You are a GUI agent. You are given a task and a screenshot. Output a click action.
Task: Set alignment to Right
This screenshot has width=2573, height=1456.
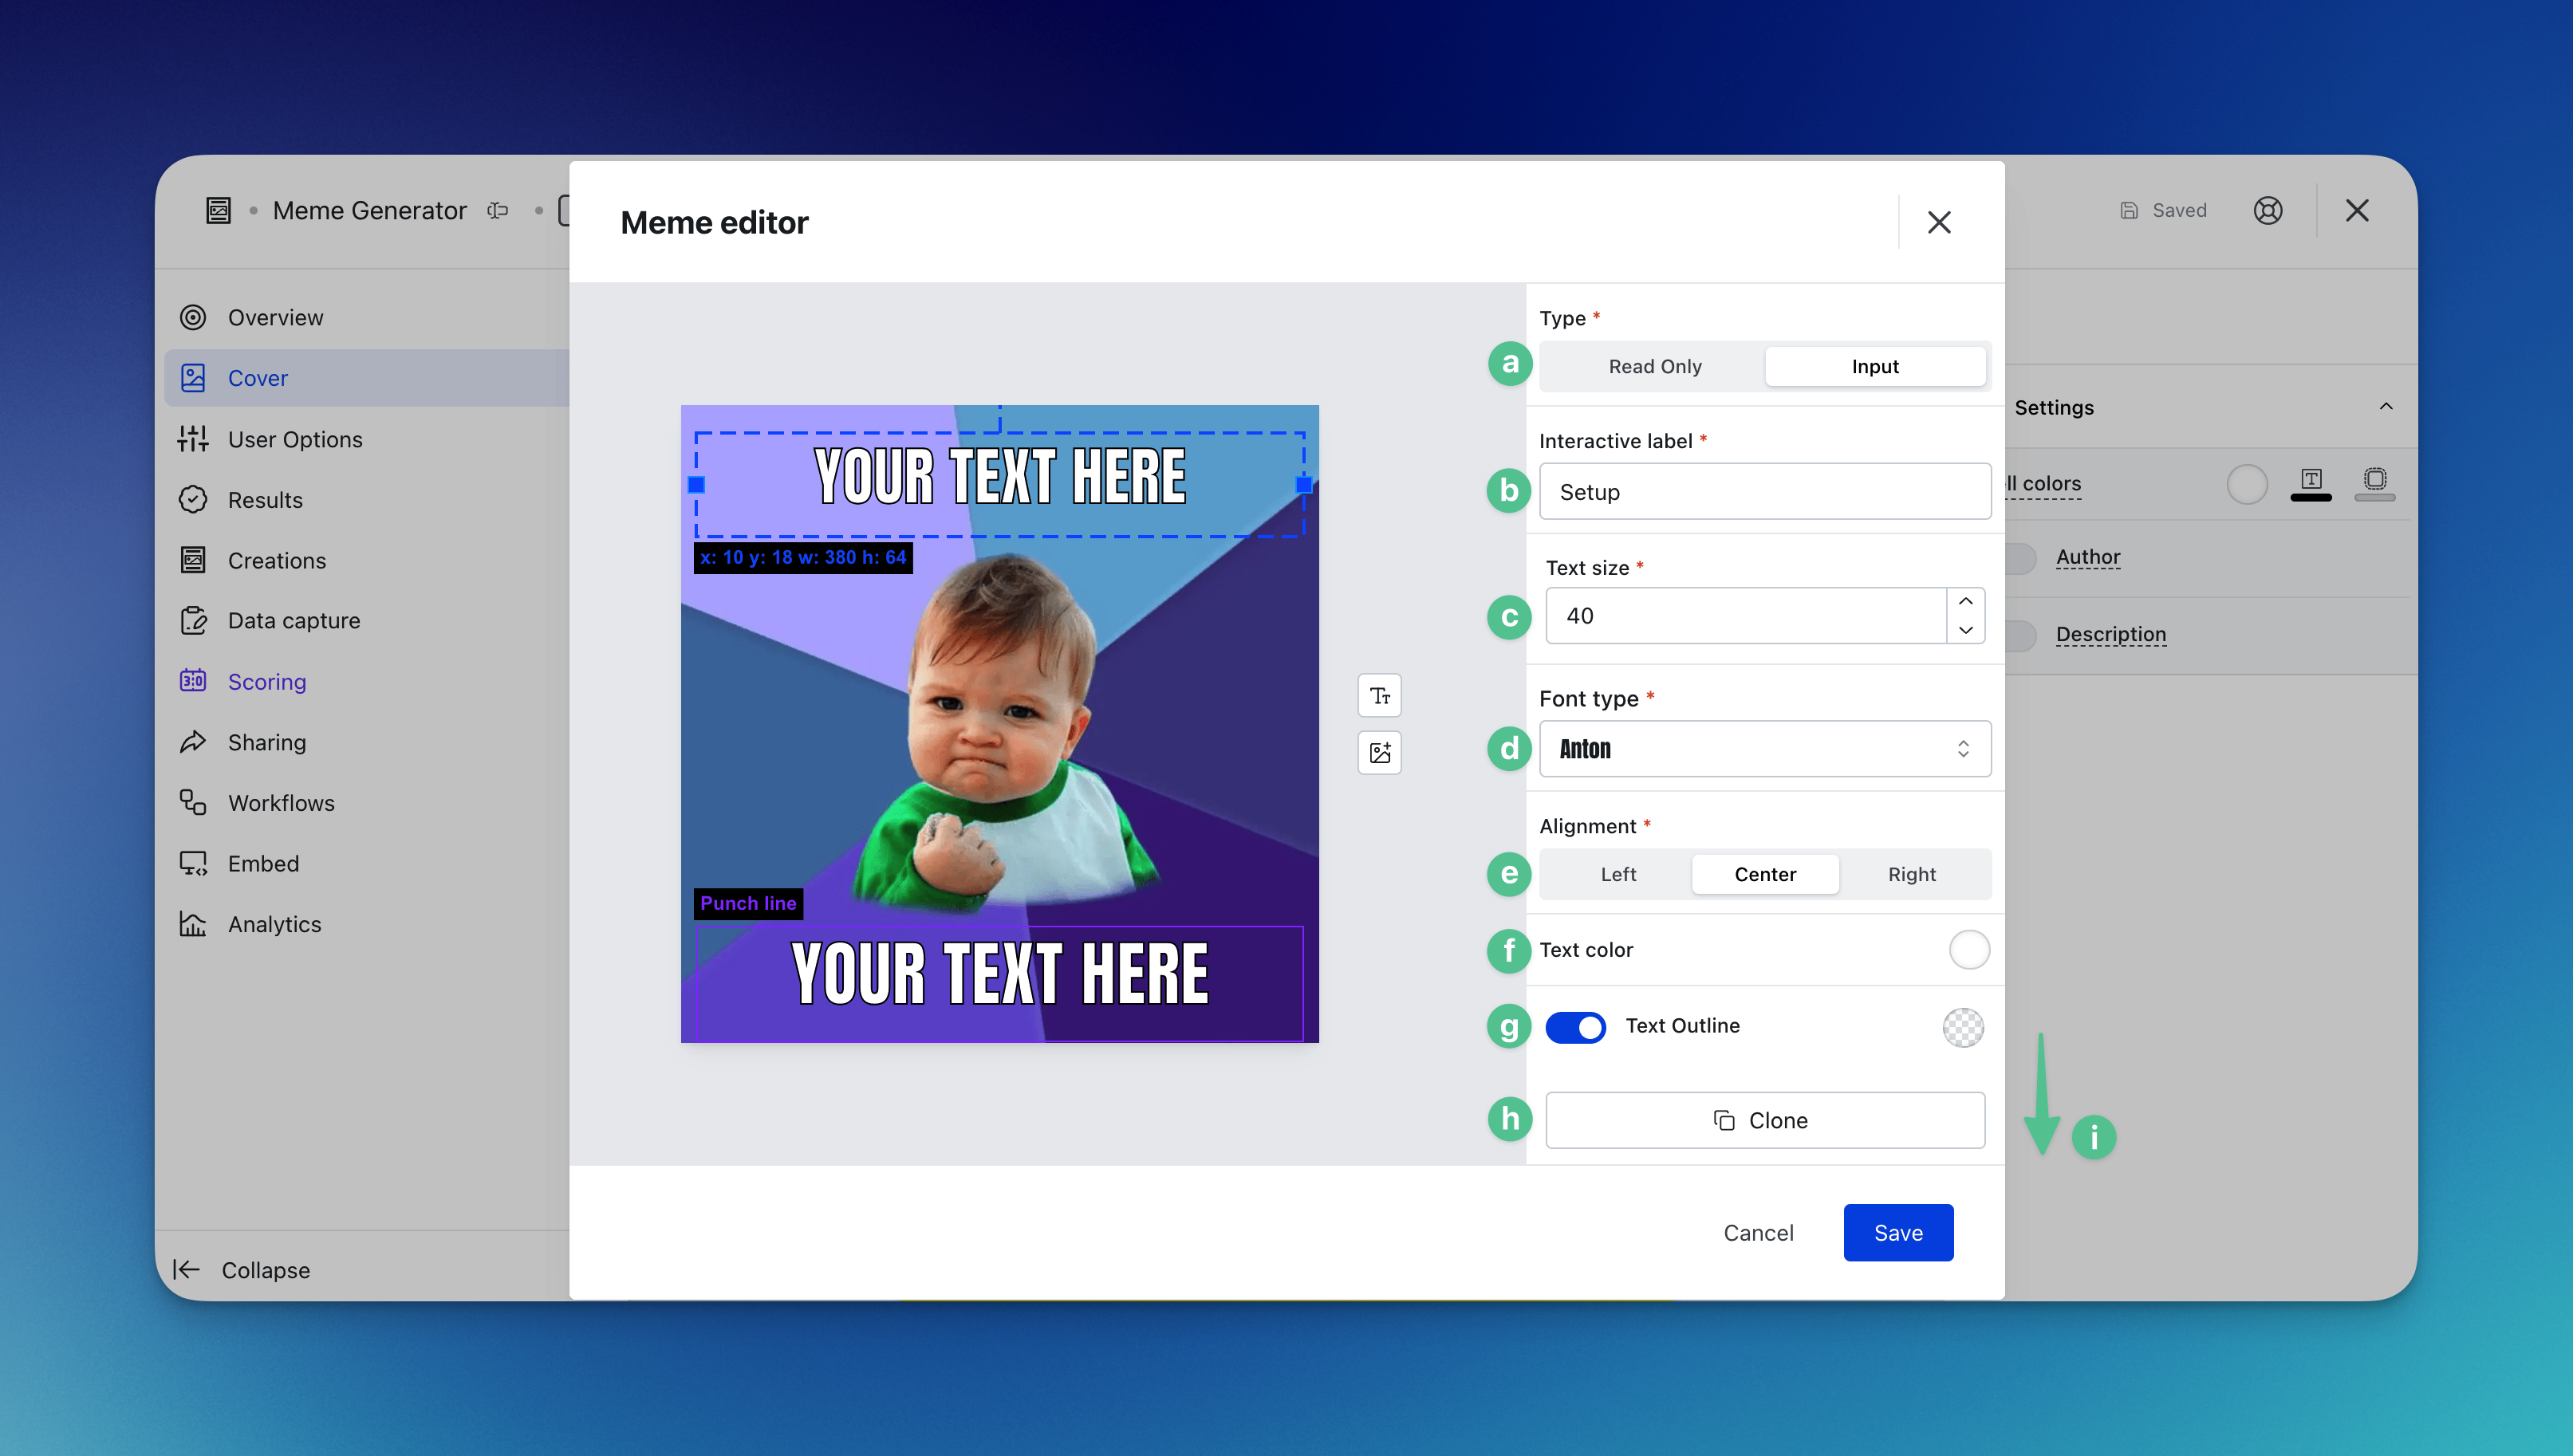coord(1911,874)
